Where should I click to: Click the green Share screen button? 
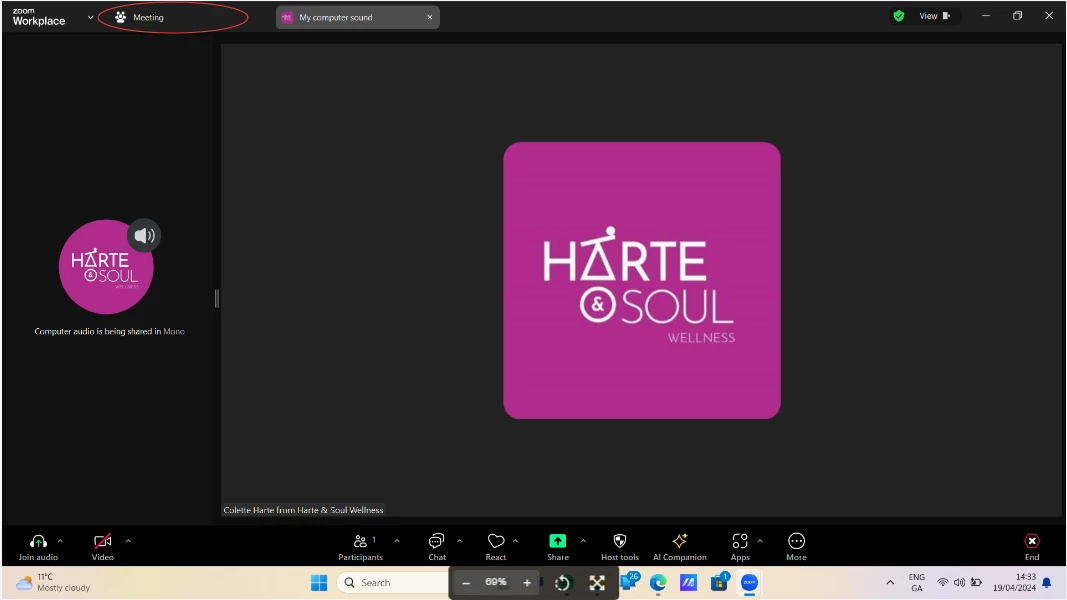click(x=557, y=541)
